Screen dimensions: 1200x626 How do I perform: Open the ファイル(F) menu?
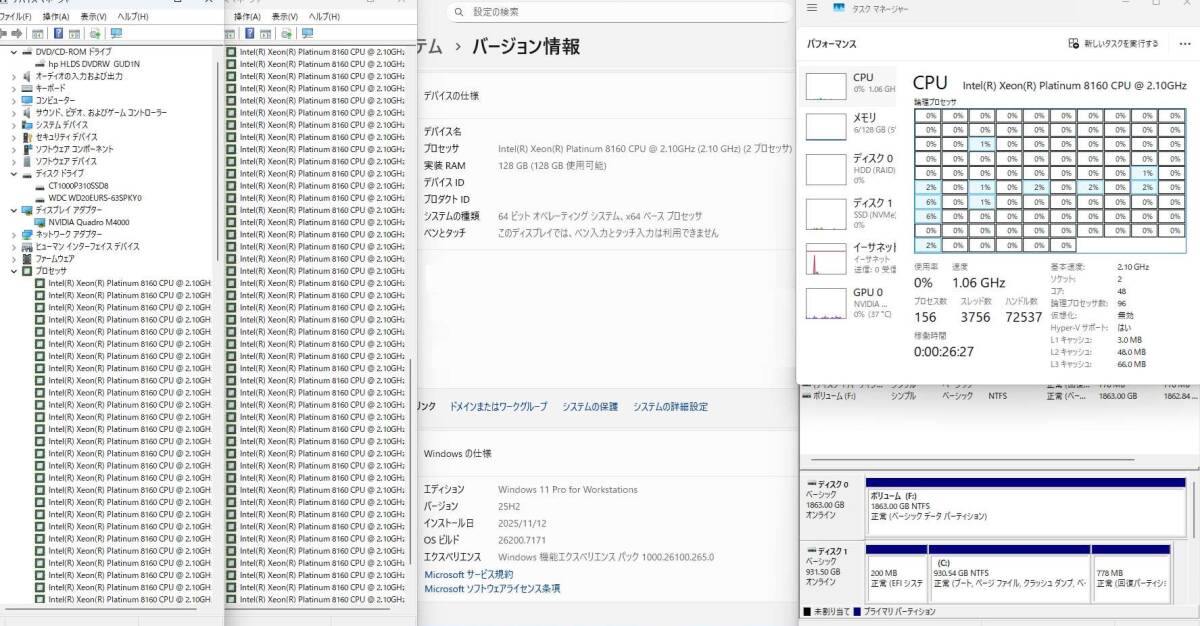tap(16, 17)
